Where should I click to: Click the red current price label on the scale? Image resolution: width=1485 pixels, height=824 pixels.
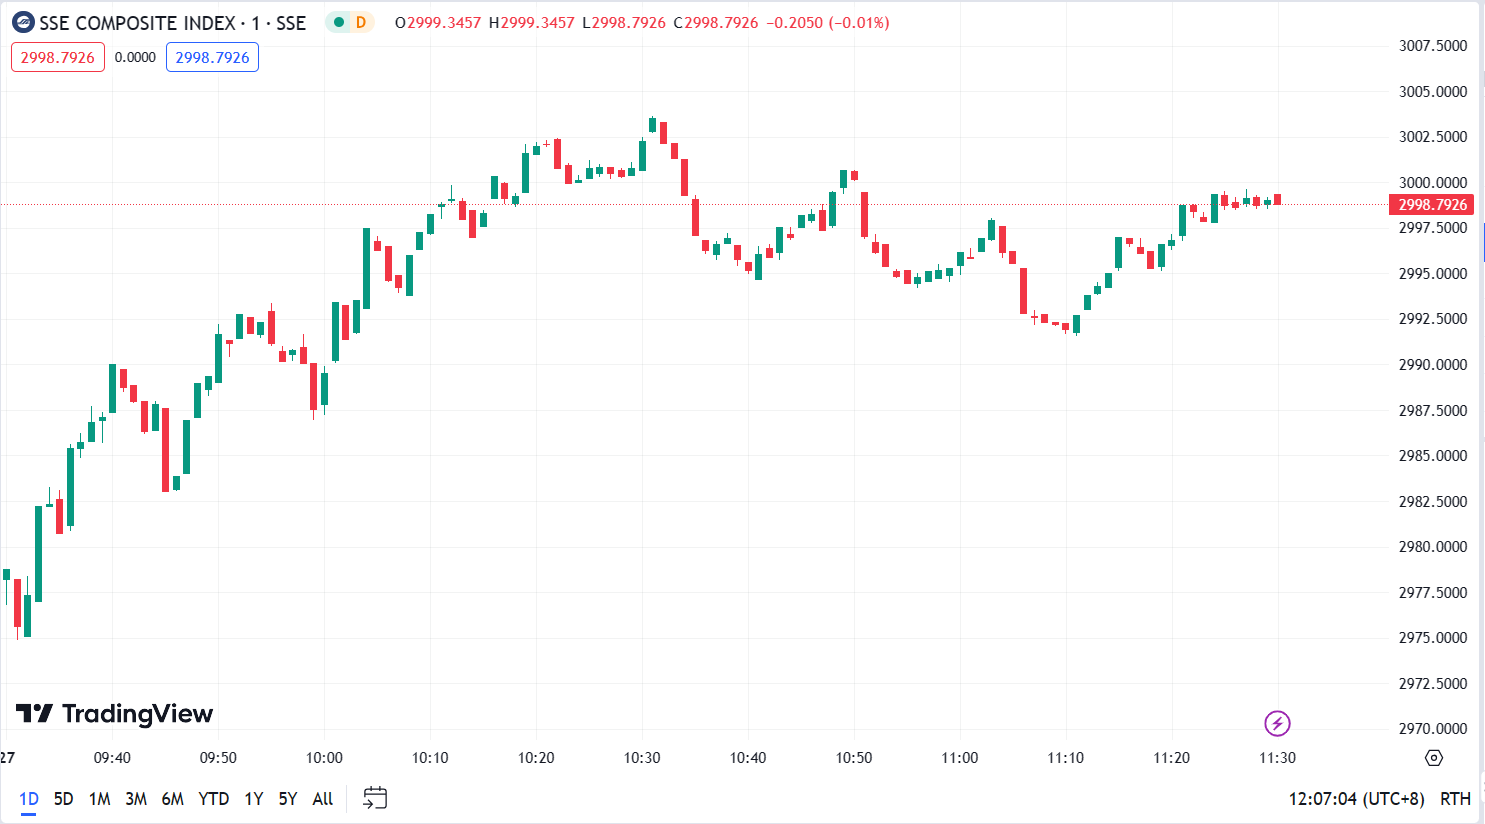click(1431, 205)
